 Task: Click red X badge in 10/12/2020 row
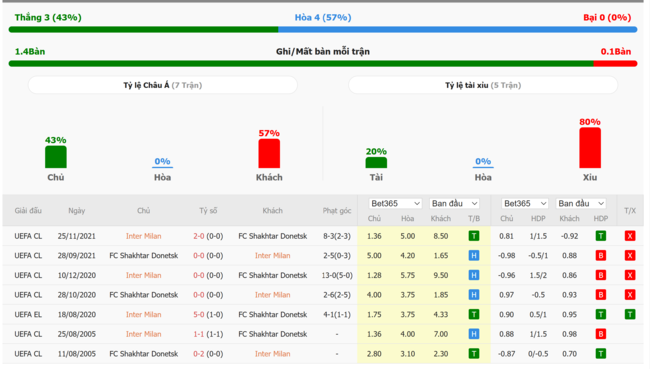630,275
